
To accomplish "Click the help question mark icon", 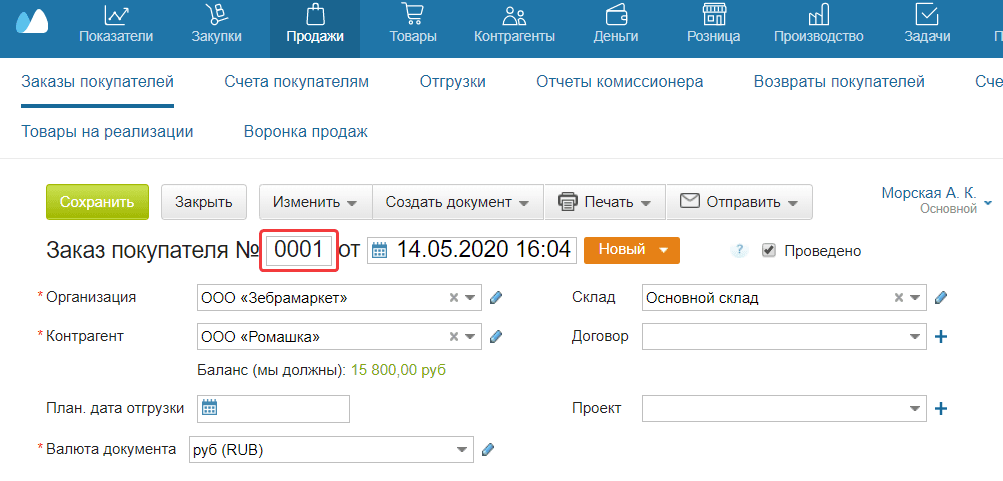I will [x=739, y=251].
